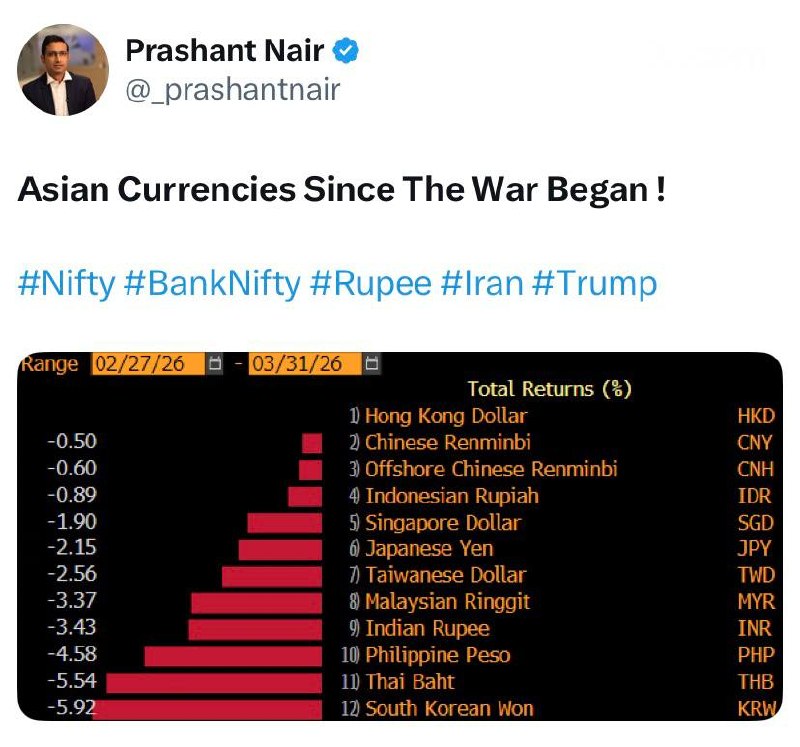800x747 pixels.
Task: Open the #Trump hashtag
Action: click(x=594, y=283)
